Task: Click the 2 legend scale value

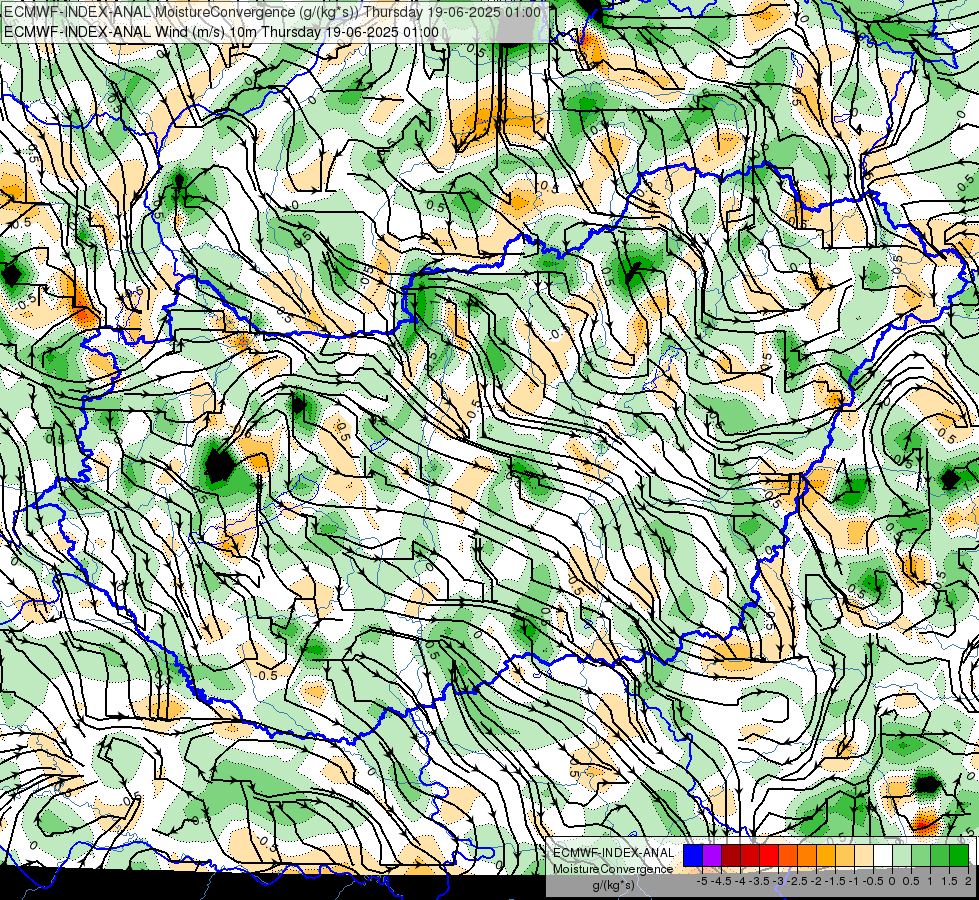Action: pos(968,881)
